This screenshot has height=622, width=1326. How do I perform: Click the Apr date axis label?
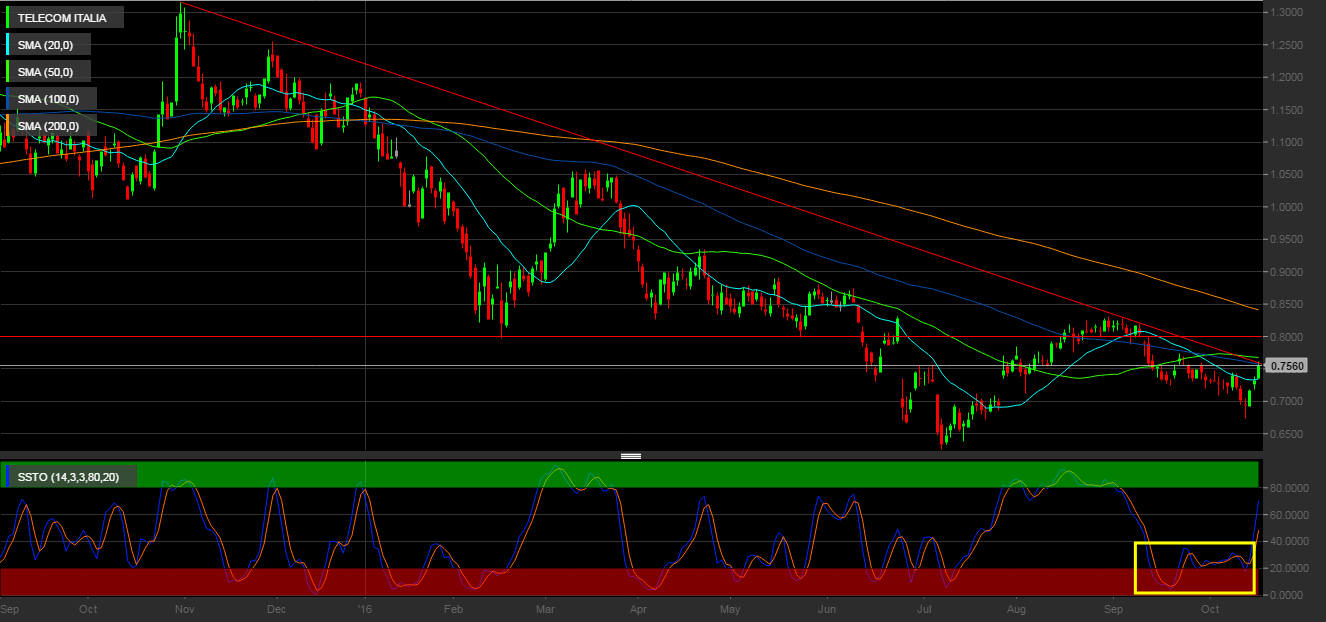pos(637,608)
